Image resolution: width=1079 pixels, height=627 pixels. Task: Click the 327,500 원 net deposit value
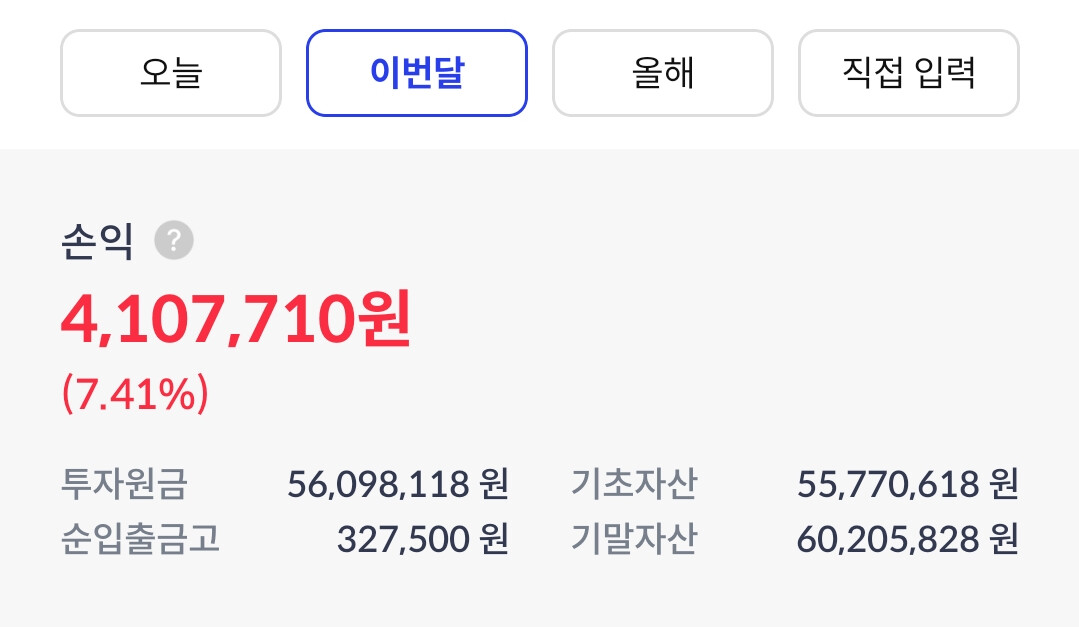[x=423, y=538]
